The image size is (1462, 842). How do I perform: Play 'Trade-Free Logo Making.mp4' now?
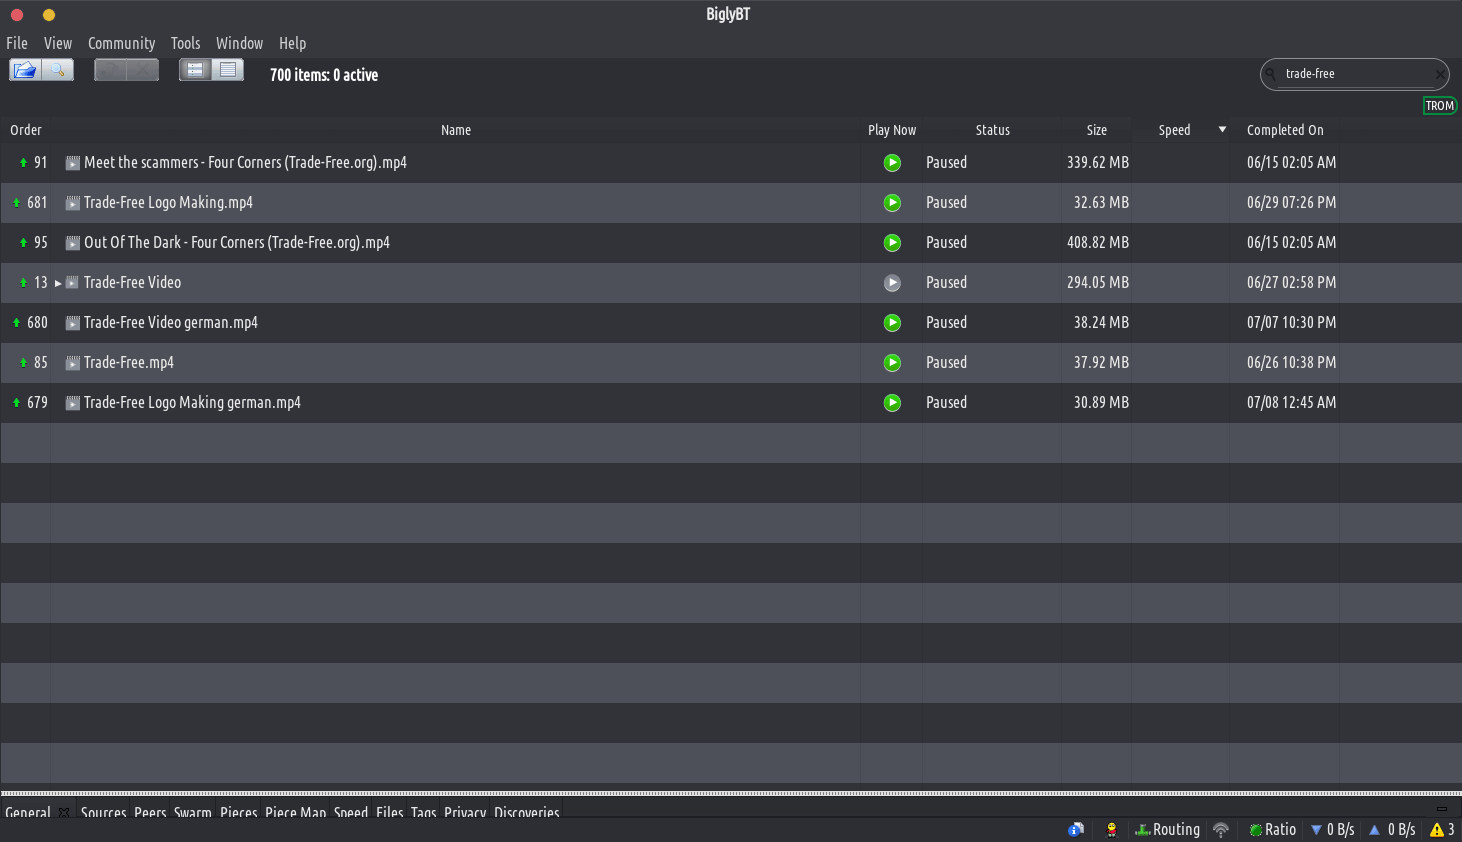892,203
